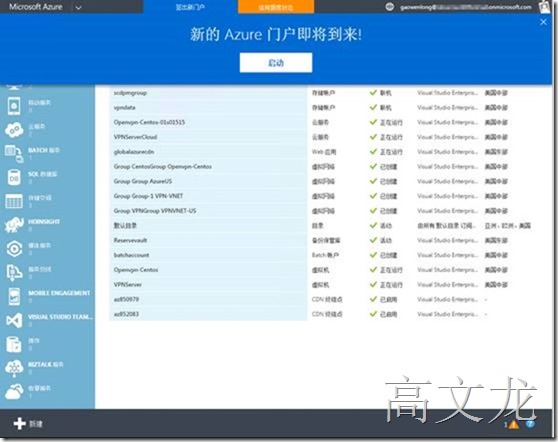Open the mobile services phone icon in sidebar
This screenshot has width=558, height=442.
14,106
